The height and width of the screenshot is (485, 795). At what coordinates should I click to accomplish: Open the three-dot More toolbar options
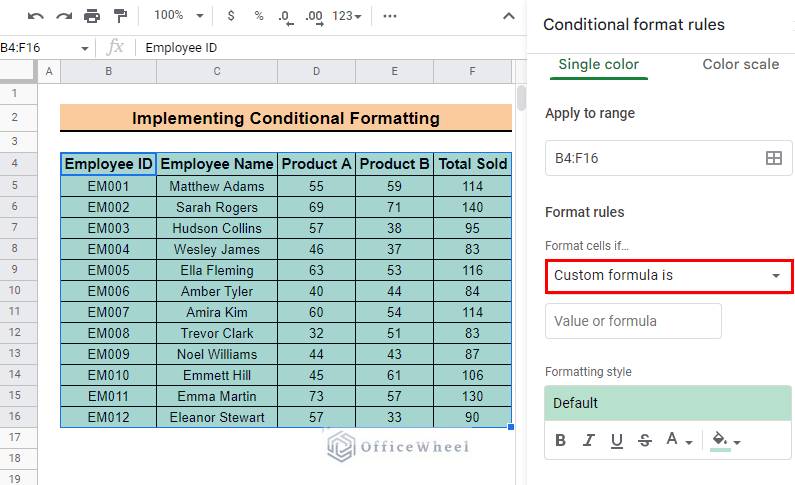click(x=389, y=16)
